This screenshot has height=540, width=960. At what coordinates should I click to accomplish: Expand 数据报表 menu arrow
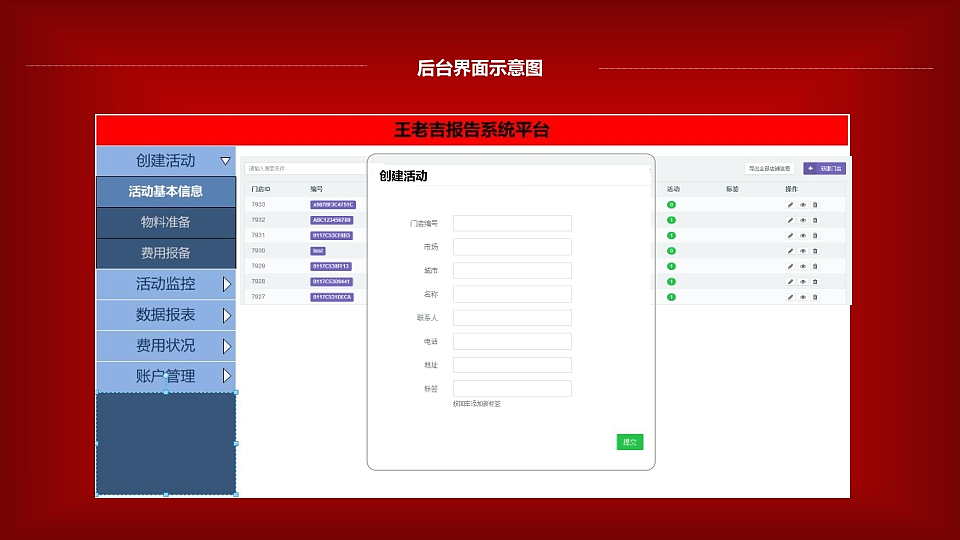tap(227, 315)
